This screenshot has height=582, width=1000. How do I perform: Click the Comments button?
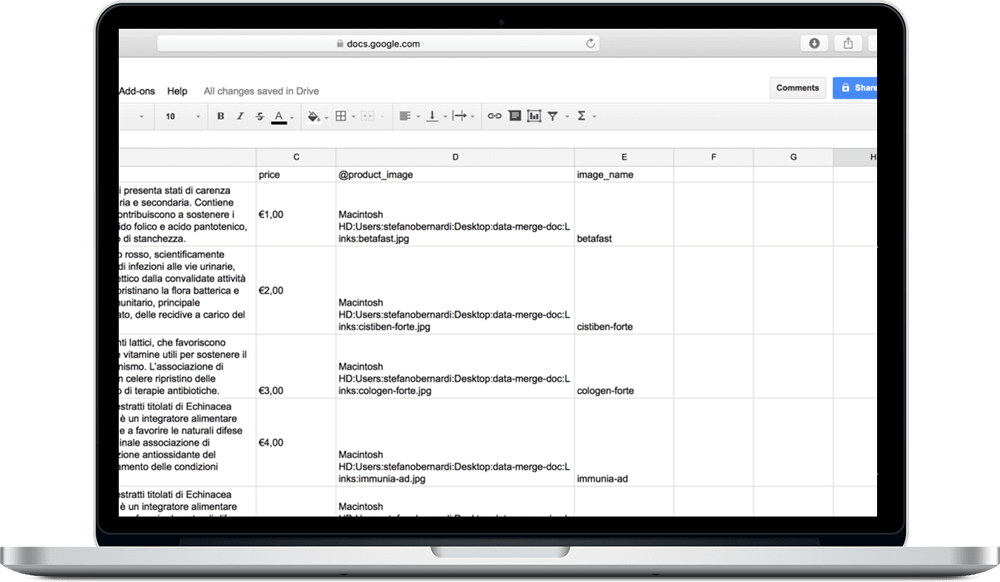797,88
